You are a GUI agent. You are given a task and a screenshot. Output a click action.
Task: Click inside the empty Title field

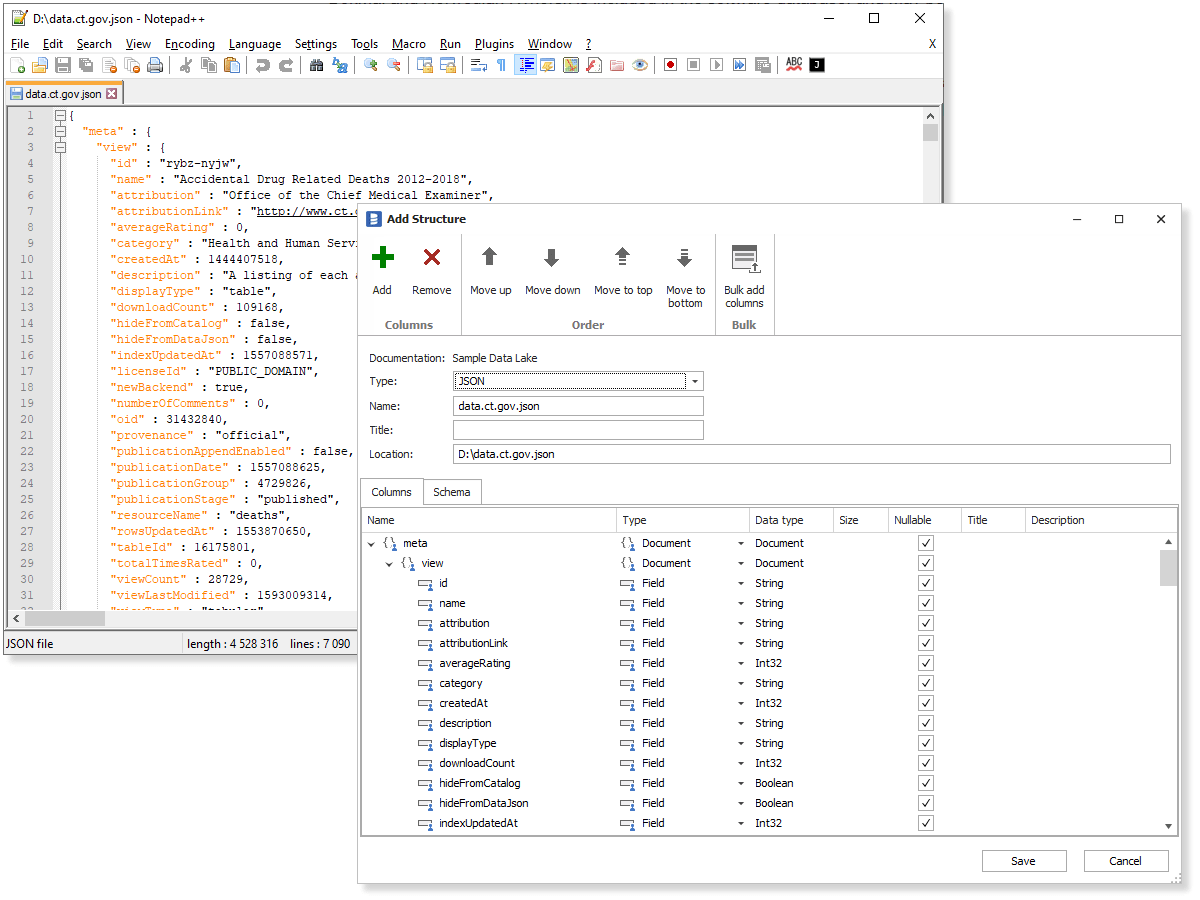click(x=578, y=429)
